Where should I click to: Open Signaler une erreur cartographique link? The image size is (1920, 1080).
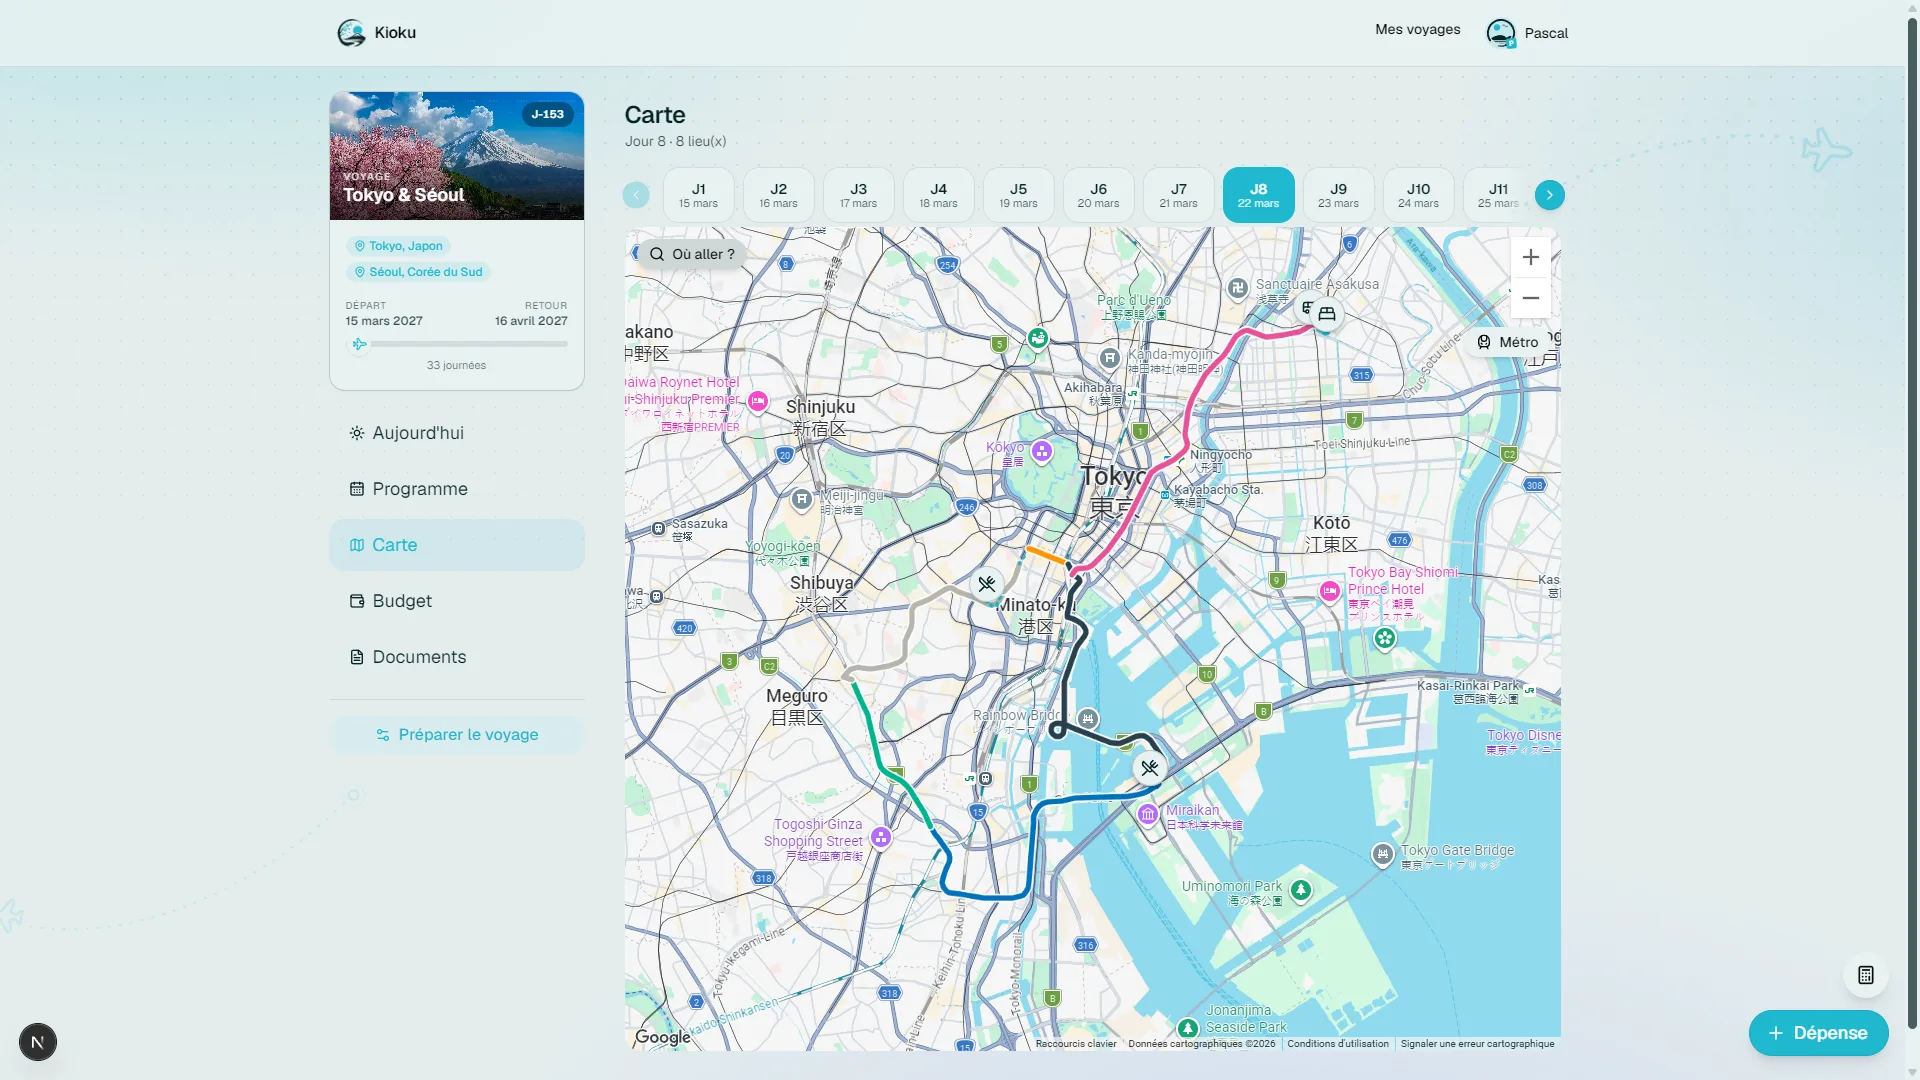coord(1477,1044)
